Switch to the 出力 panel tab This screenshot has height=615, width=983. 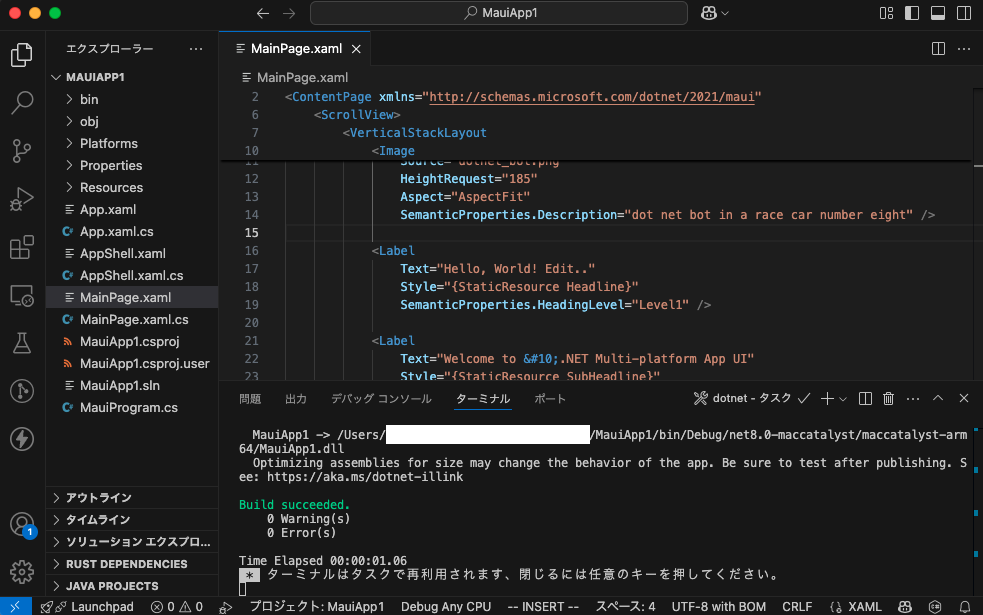(x=296, y=399)
